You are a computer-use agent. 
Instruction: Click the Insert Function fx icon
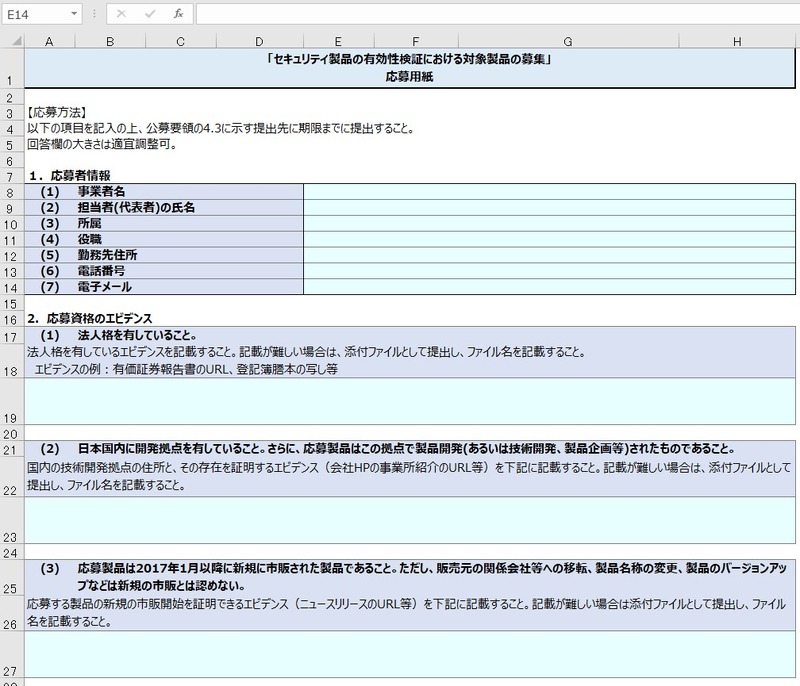point(178,14)
